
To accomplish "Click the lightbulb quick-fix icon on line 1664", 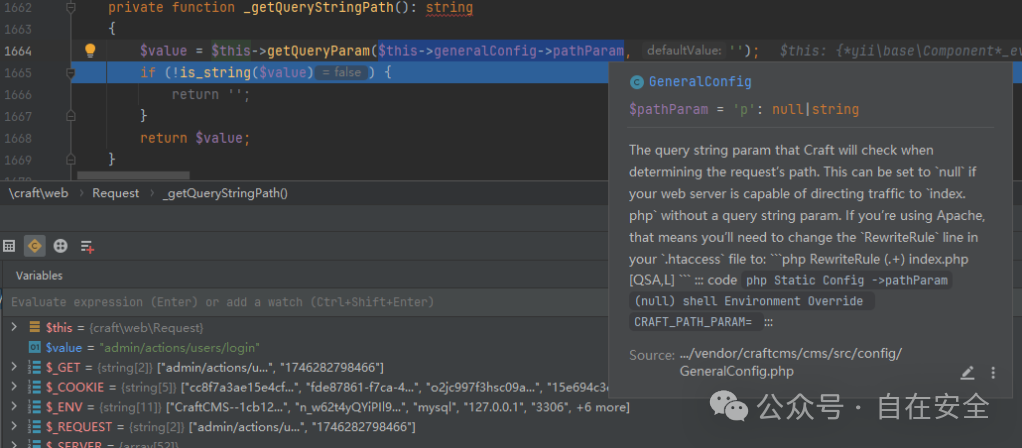I will (91, 51).
